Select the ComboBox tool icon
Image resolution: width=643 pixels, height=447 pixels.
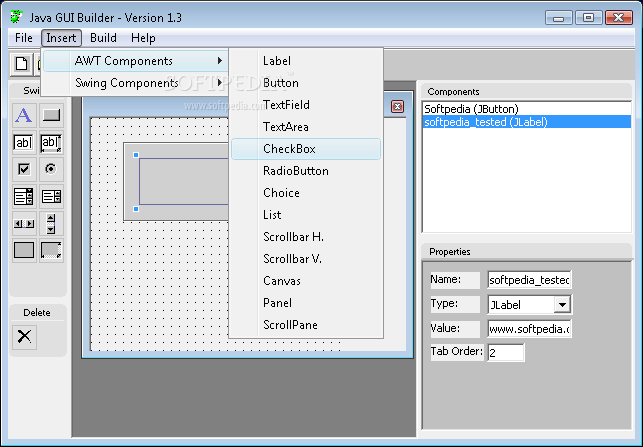point(24,196)
